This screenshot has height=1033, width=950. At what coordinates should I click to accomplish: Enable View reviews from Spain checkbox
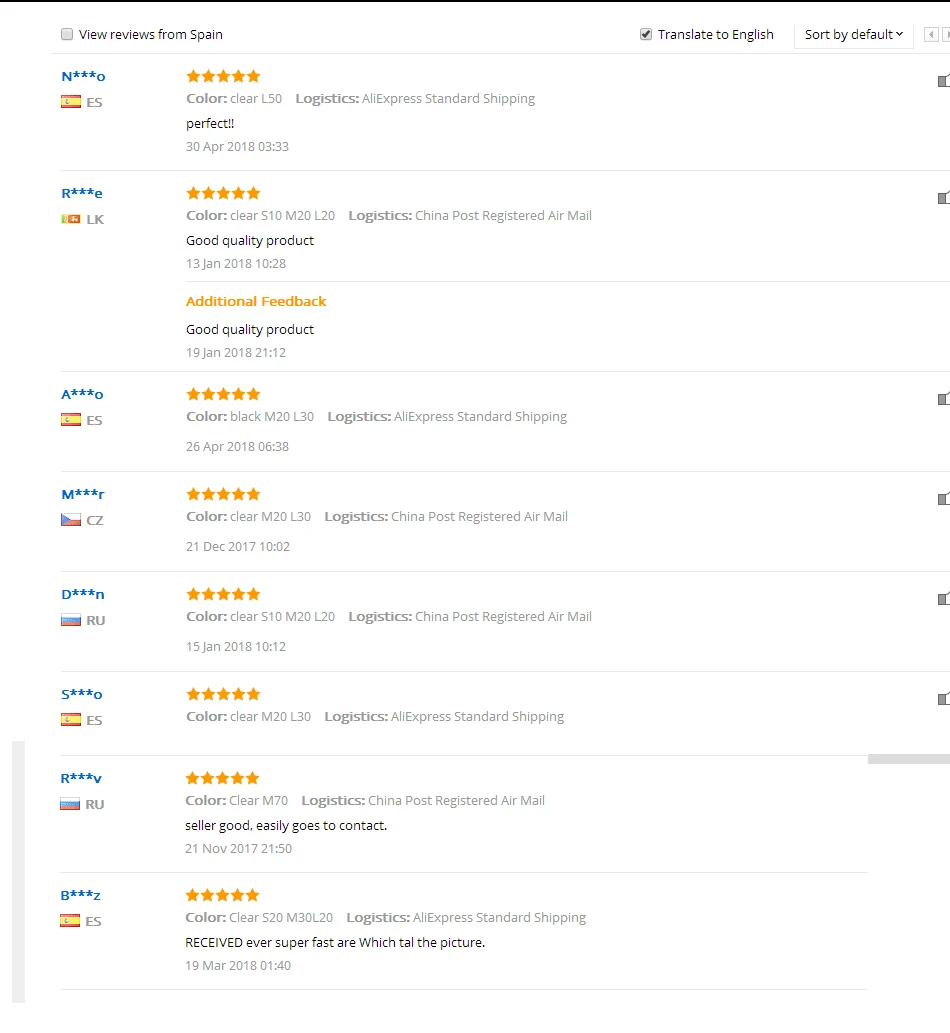point(67,34)
